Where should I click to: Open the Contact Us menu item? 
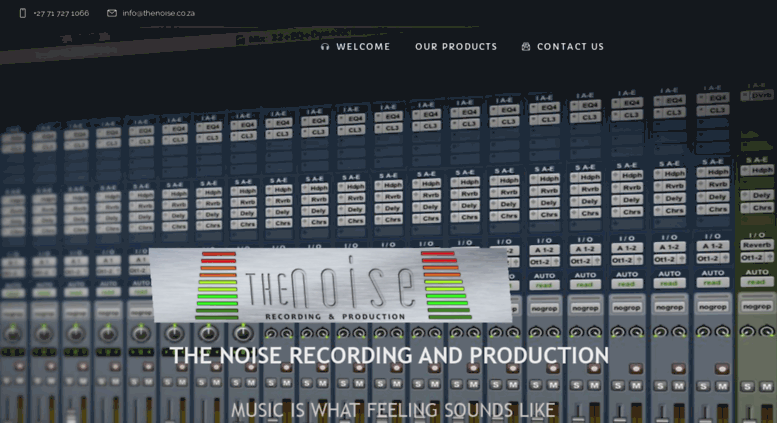(x=570, y=47)
